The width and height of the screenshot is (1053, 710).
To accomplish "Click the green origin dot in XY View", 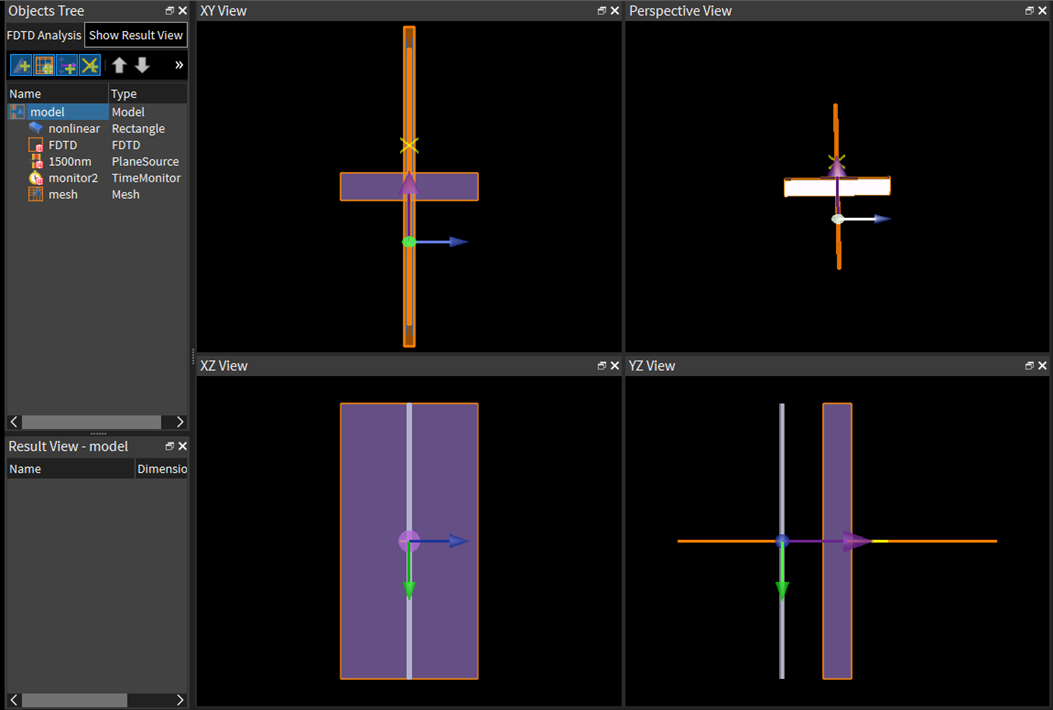I will tap(409, 242).
